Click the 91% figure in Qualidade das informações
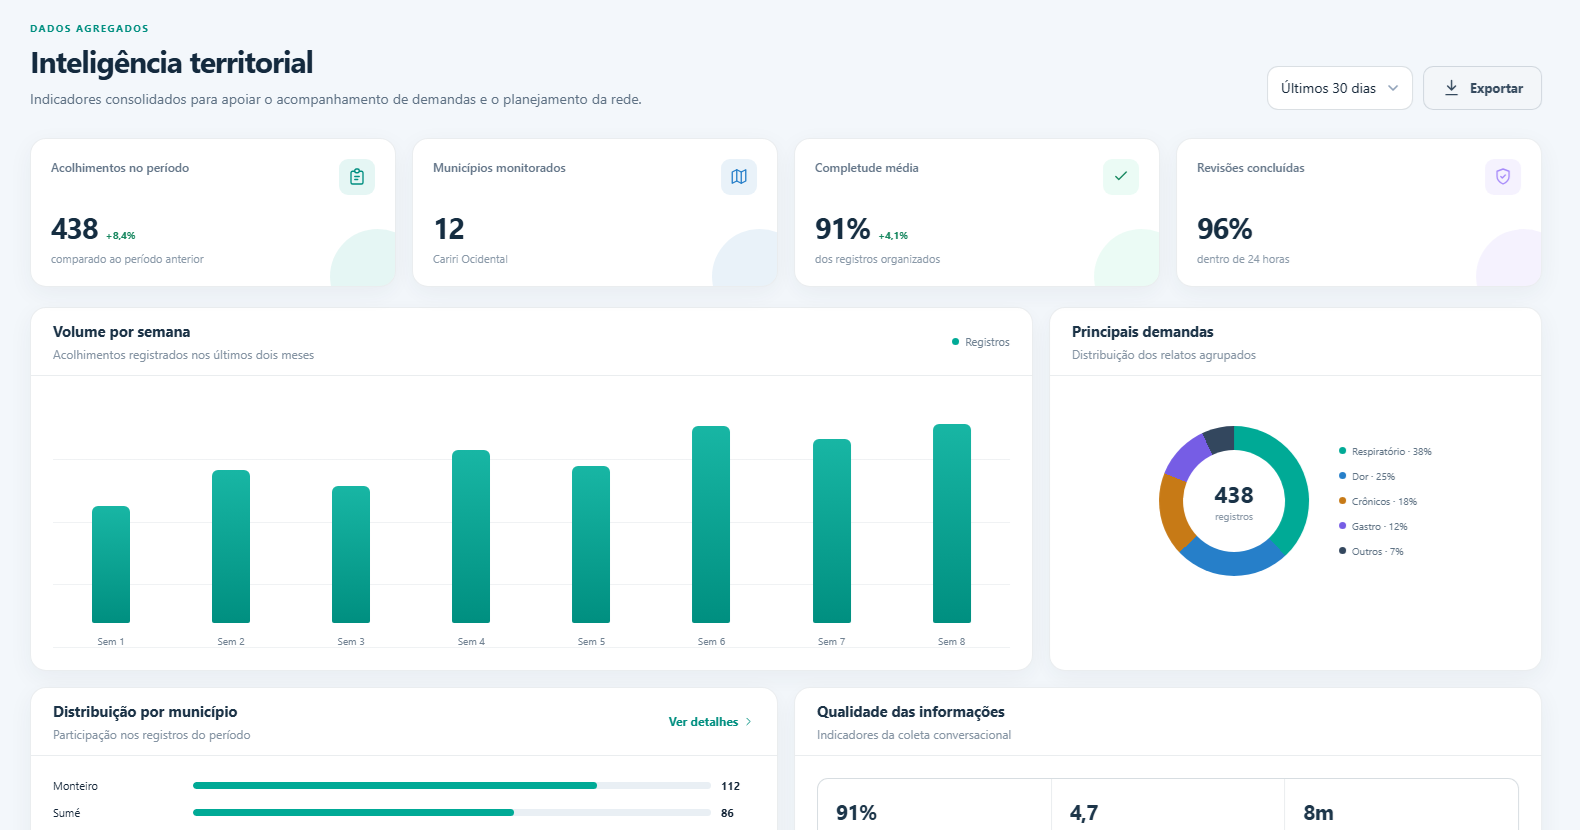This screenshot has height=830, width=1580. click(x=857, y=813)
